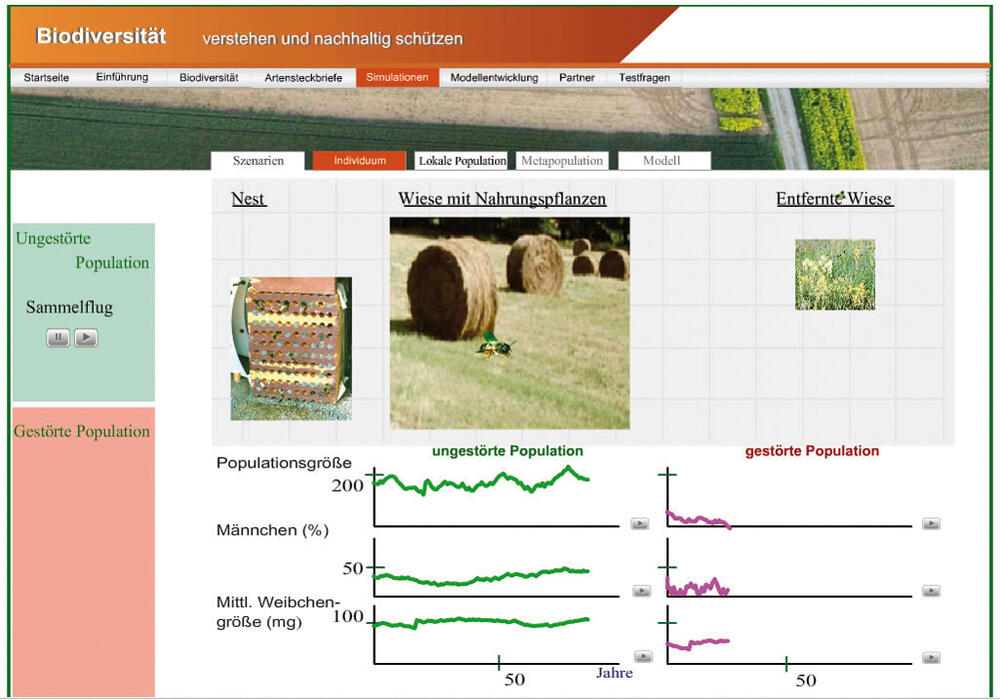The height and width of the screenshot is (700, 1000).
Task: Click the Entfernte Wiese heading link
Action: tap(834, 199)
